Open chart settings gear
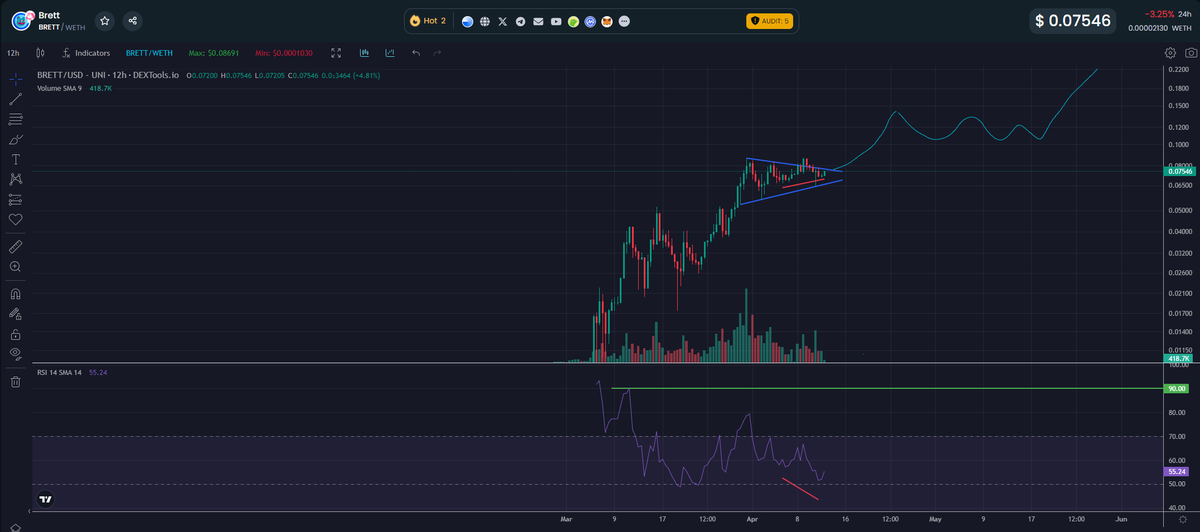 click(1170, 53)
